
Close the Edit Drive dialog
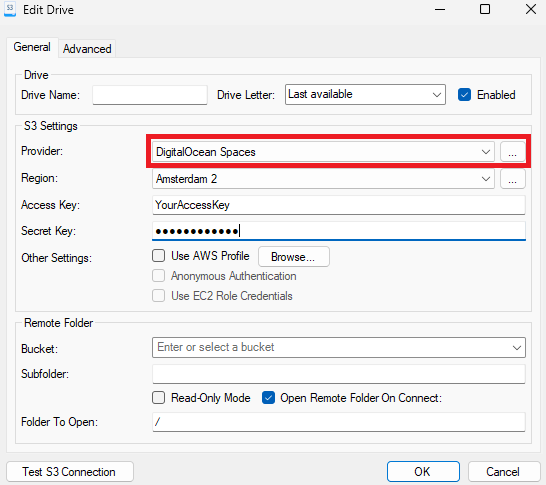(531, 9)
